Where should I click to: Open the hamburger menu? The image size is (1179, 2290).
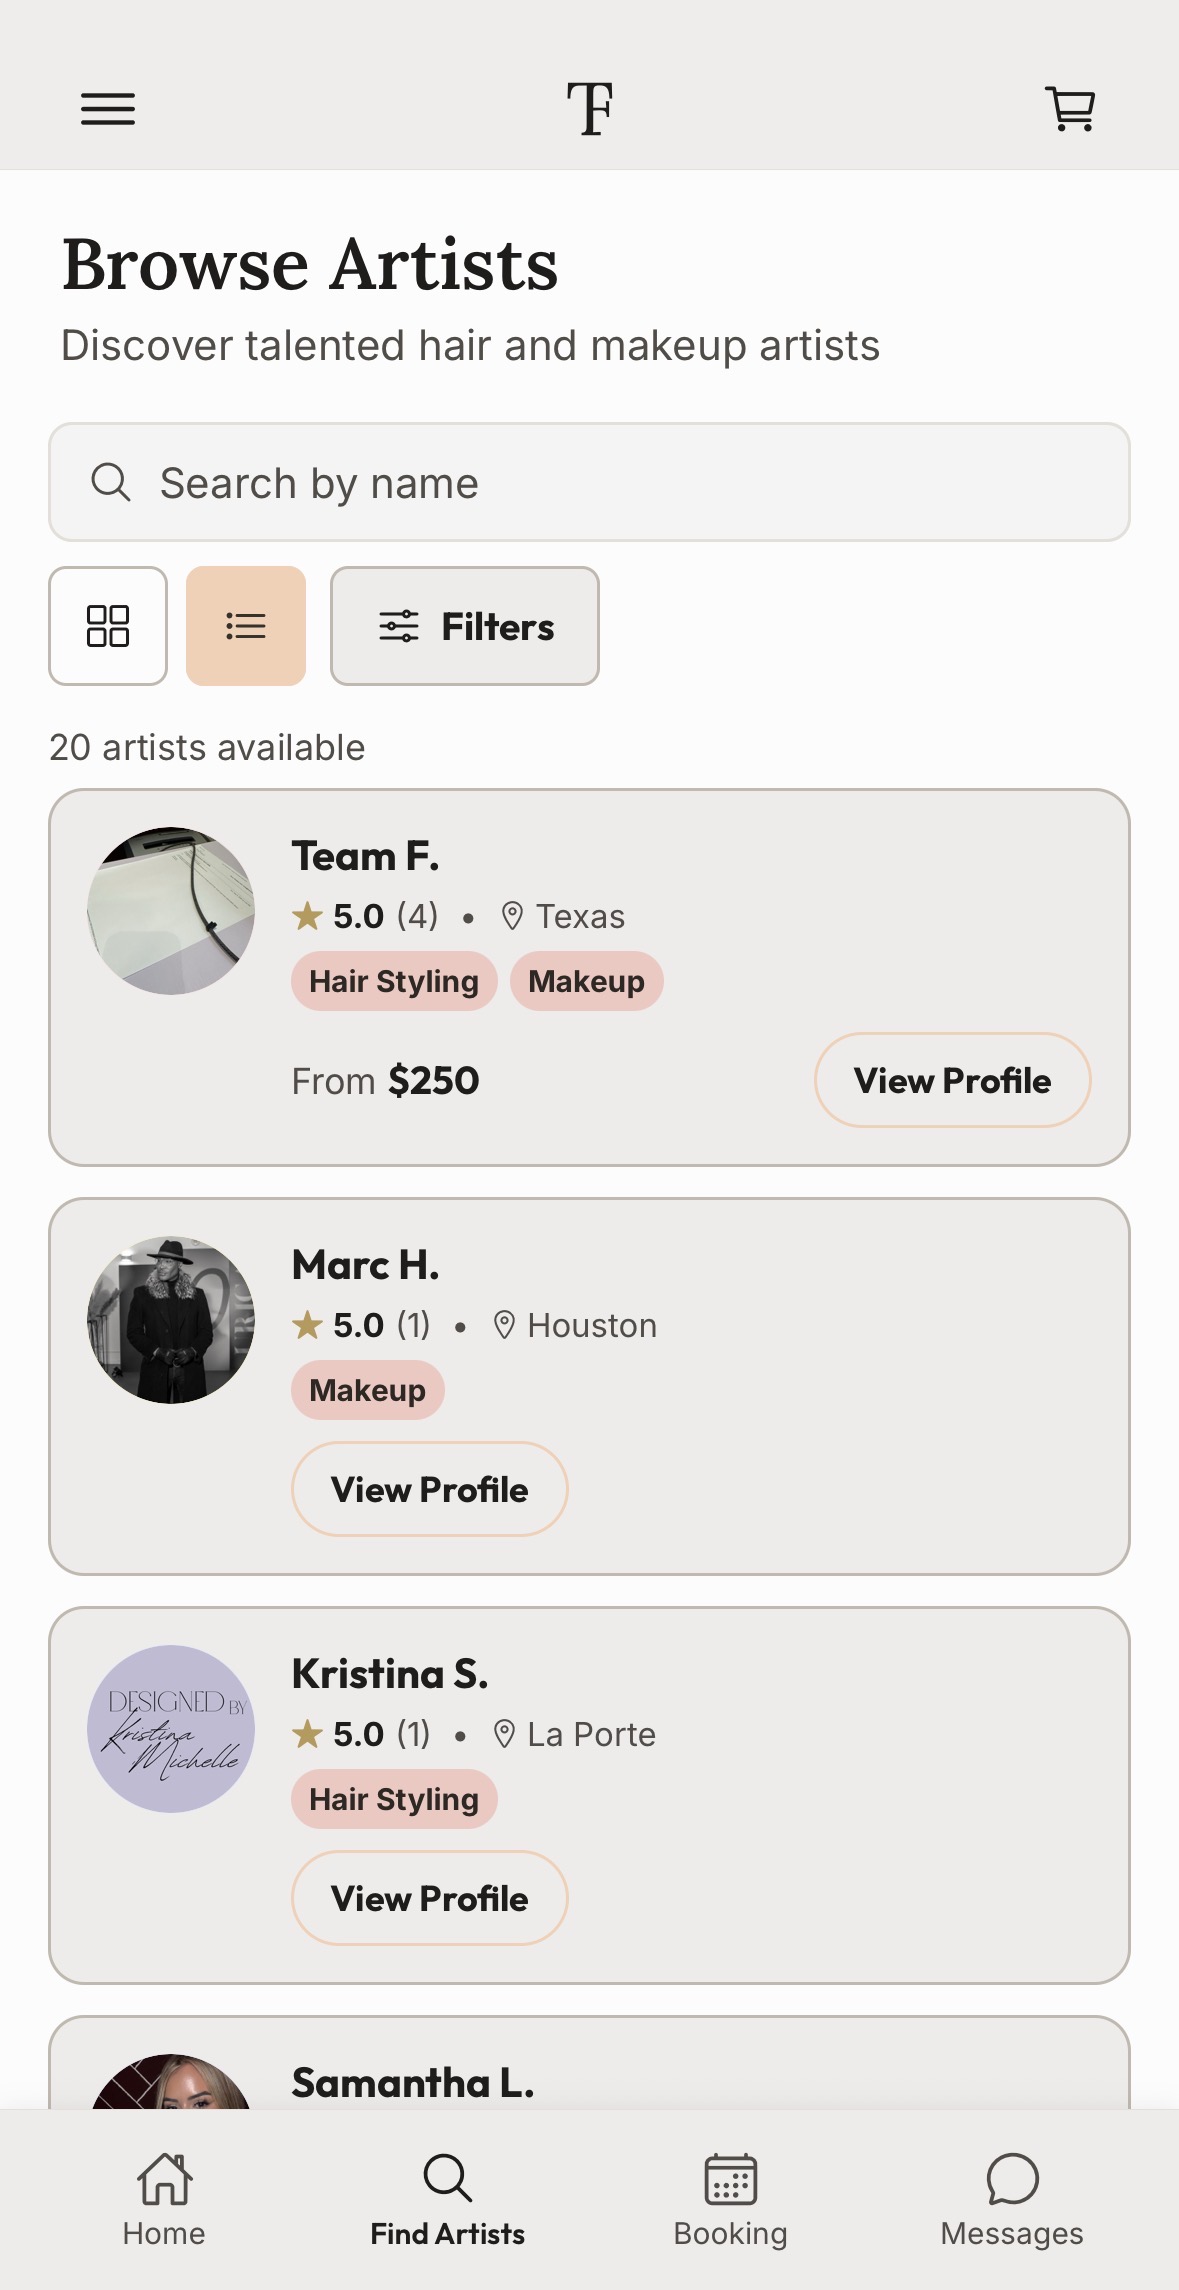pos(108,108)
